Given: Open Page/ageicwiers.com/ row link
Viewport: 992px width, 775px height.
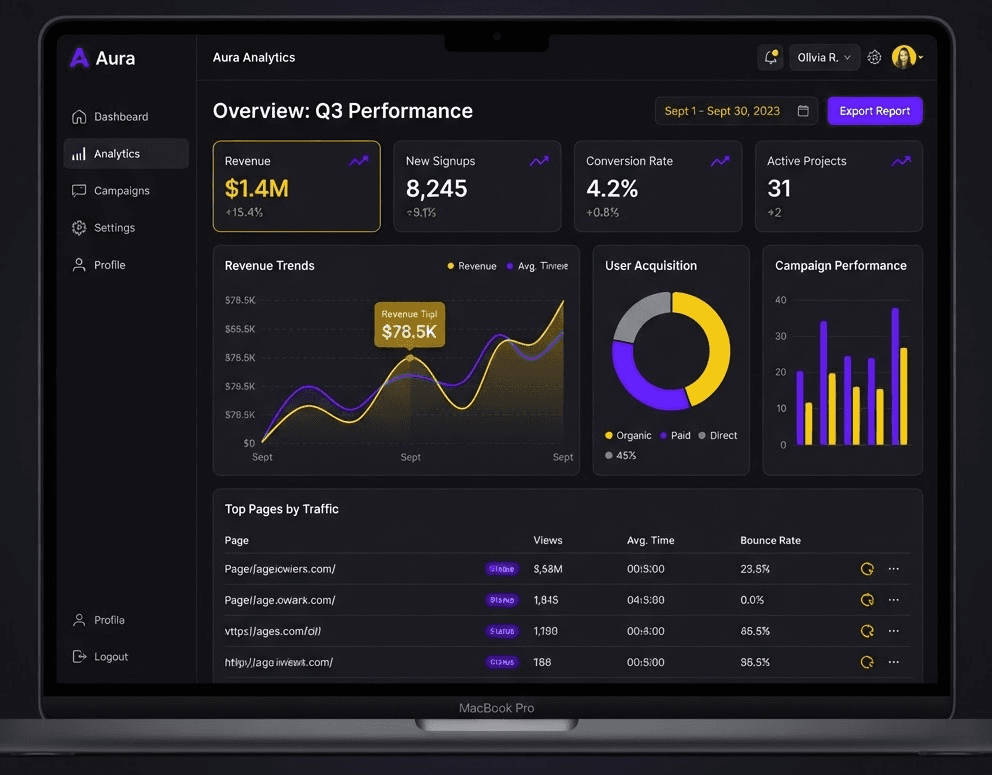Looking at the screenshot, I should 280,569.
